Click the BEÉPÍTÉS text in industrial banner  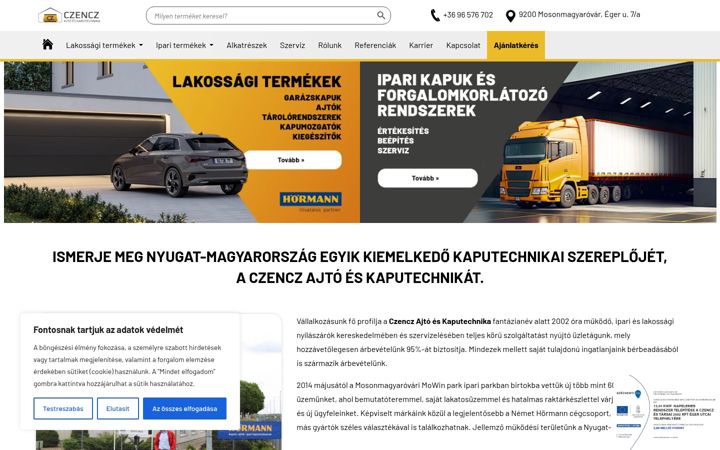[x=395, y=141]
